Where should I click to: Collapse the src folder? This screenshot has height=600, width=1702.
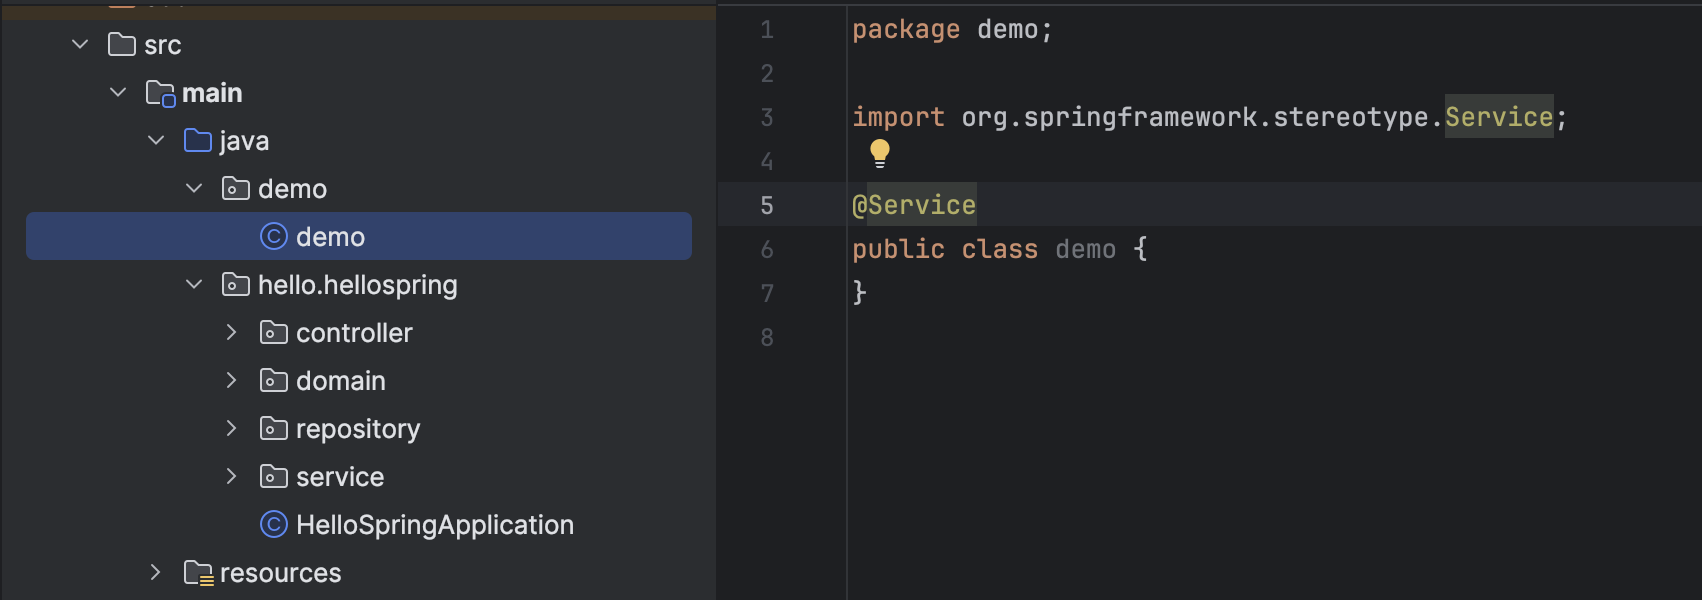tap(80, 44)
